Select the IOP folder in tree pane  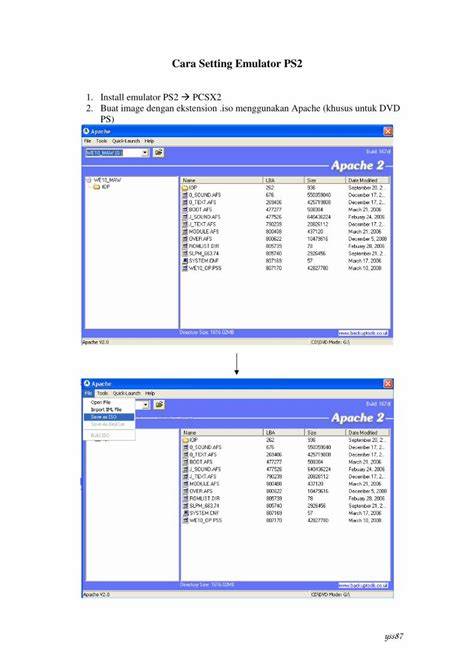pos(105,187)
